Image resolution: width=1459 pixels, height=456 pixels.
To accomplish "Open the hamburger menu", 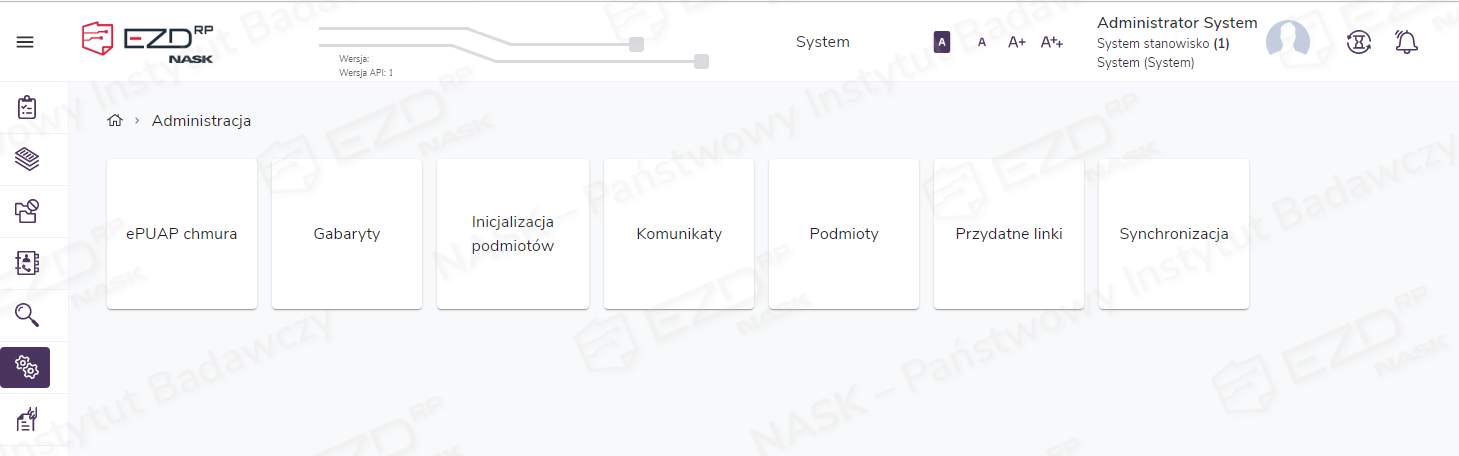I will (x=25, y=42).
